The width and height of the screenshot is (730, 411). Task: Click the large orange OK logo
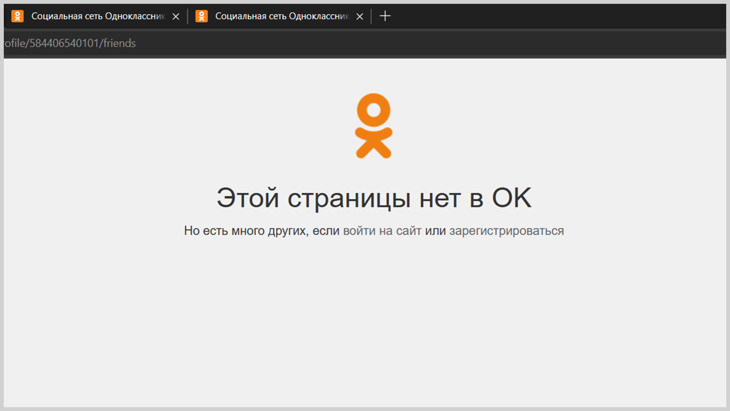pyautogui.click(x=373, y=126)
